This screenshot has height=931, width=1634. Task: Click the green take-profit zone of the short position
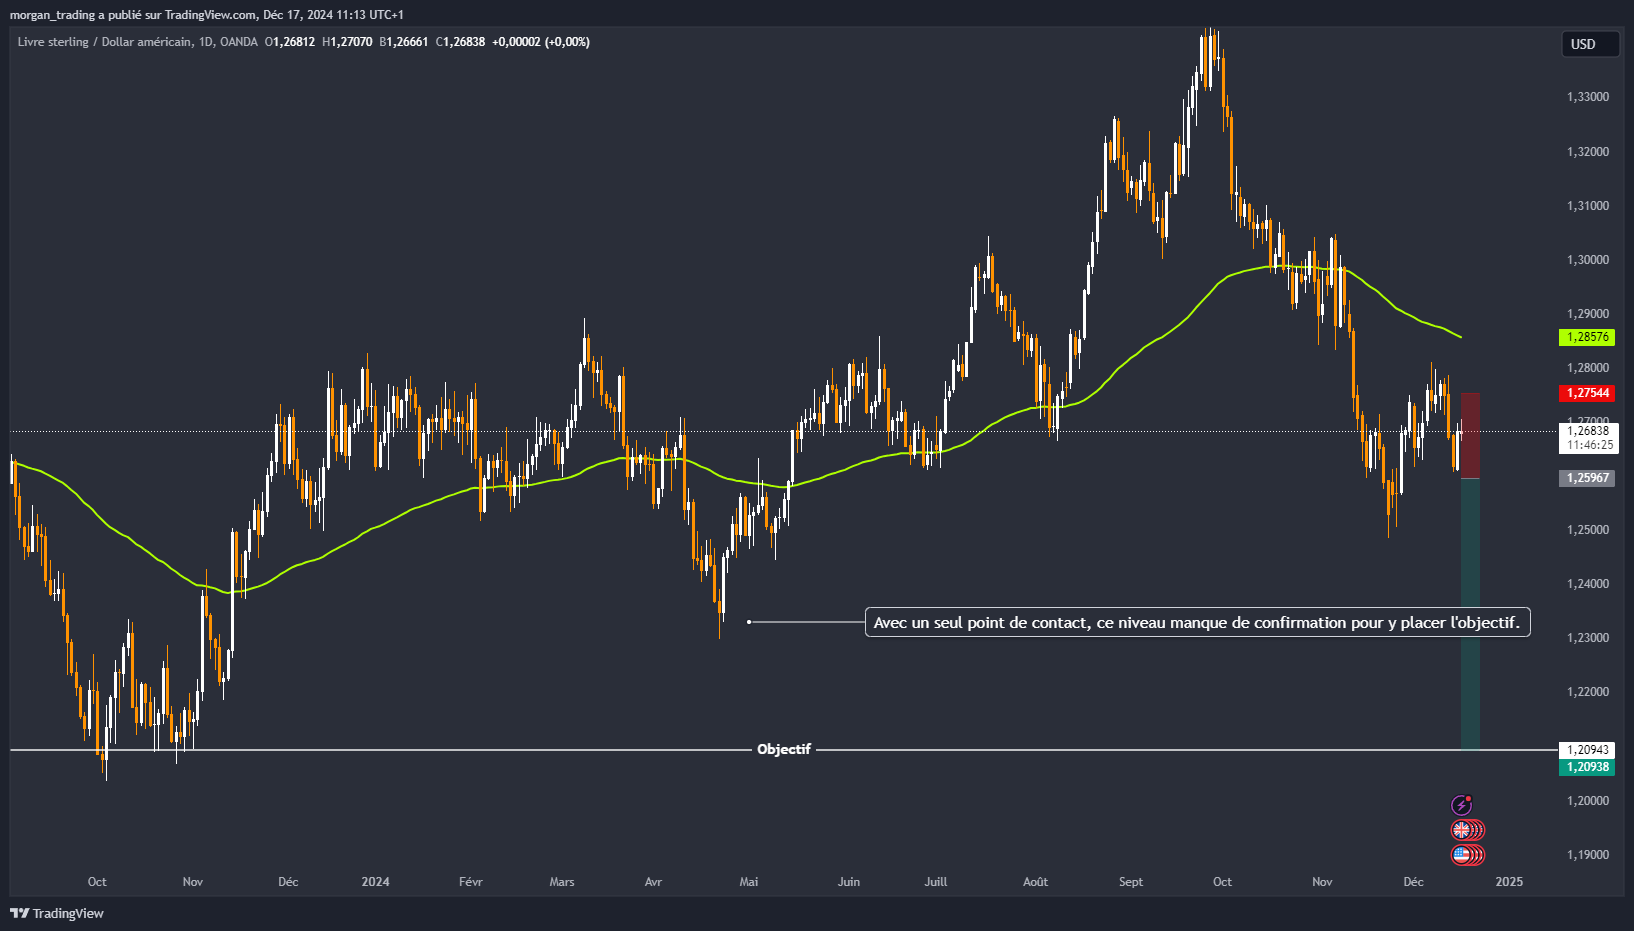pos(1470,614)
